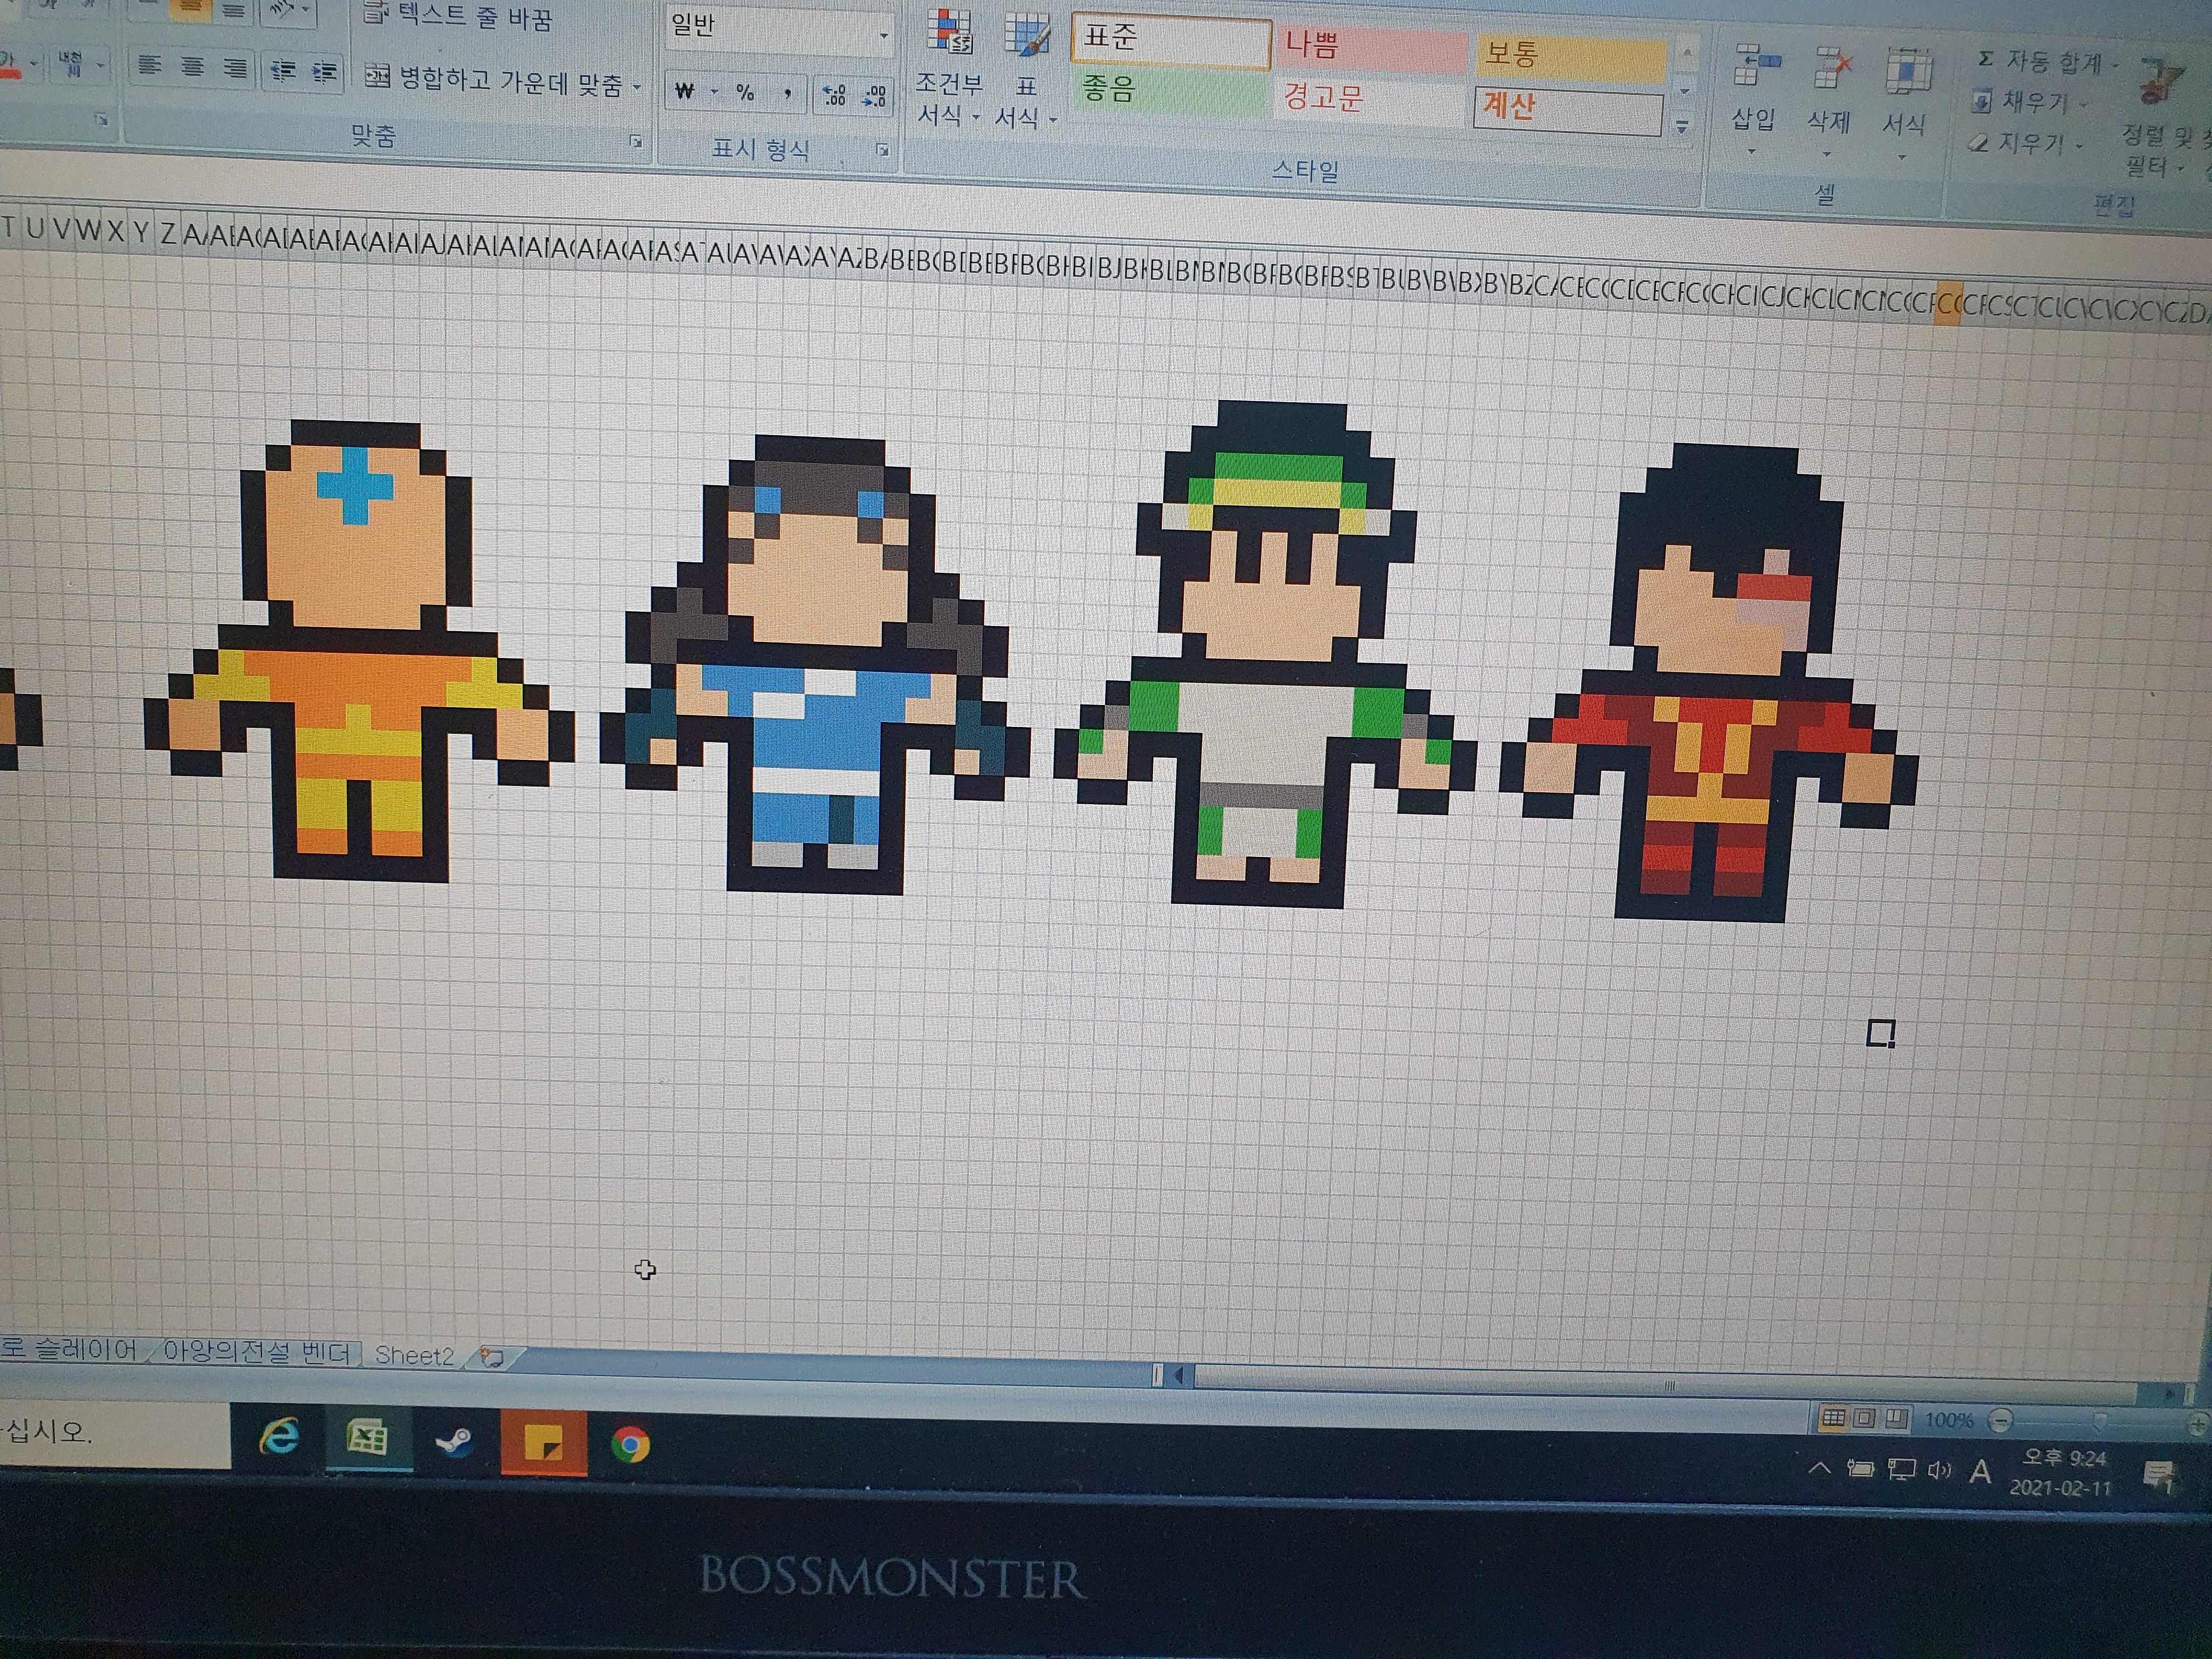The width and height of the screenshot is (2212, 1659).
Task: Switch to 아앙의전설 벤더 sheet tab
Action: [257, 1352]
